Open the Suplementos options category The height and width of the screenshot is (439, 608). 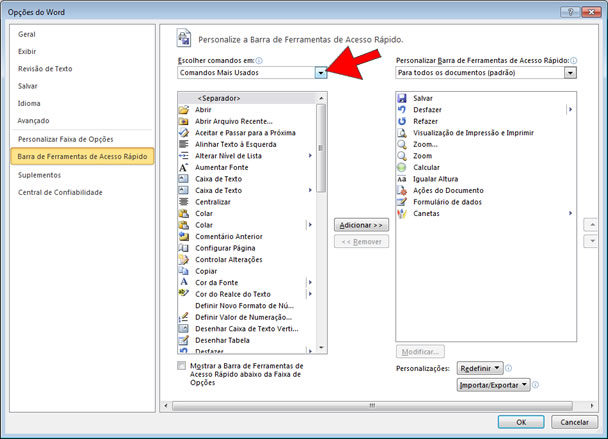[x=39, y=175]
